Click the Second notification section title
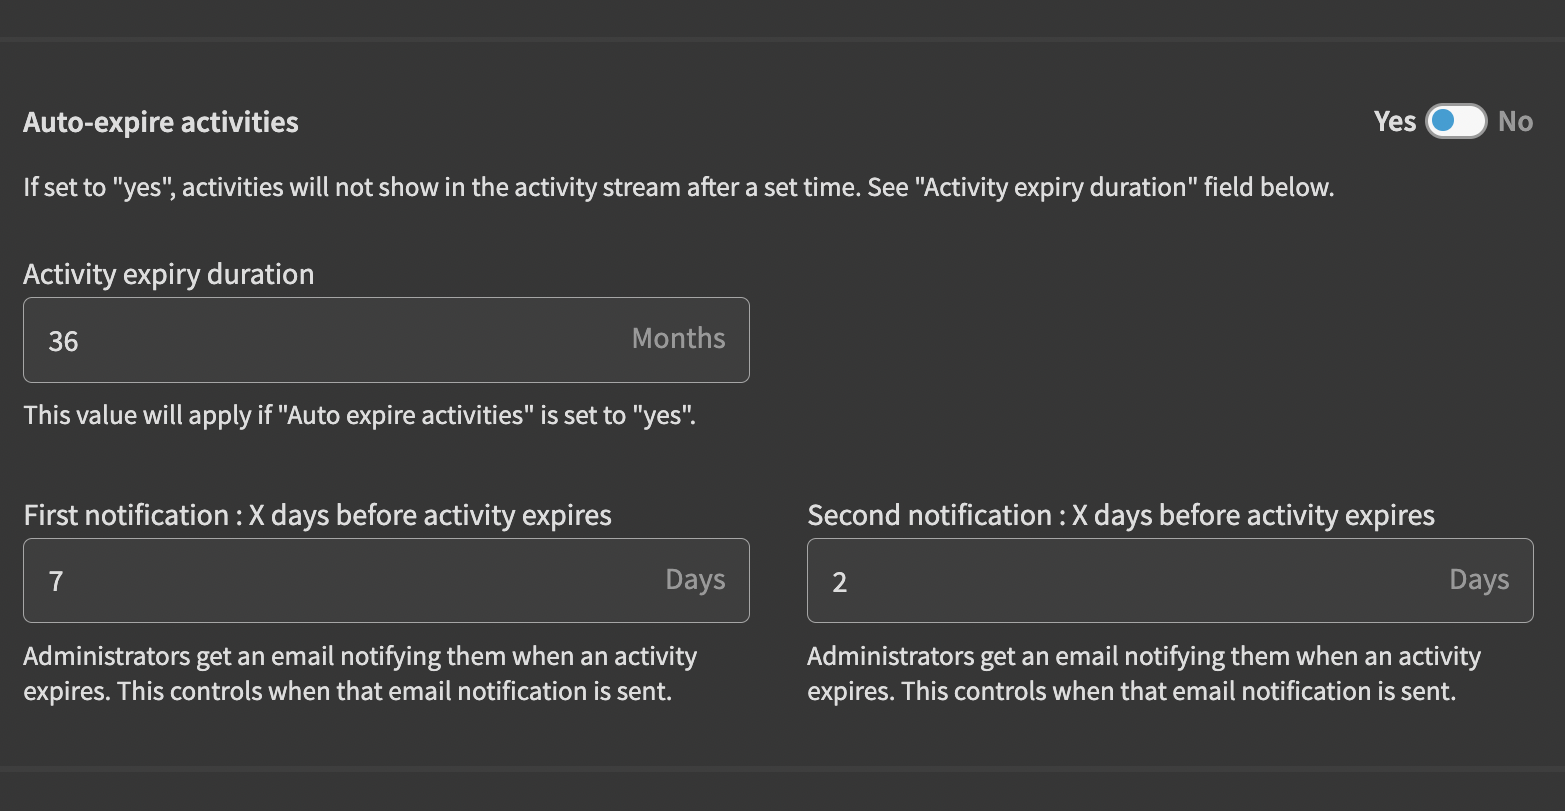Image resolution: width=1565 pixels, height=811 pixels. coord(1120,515)
